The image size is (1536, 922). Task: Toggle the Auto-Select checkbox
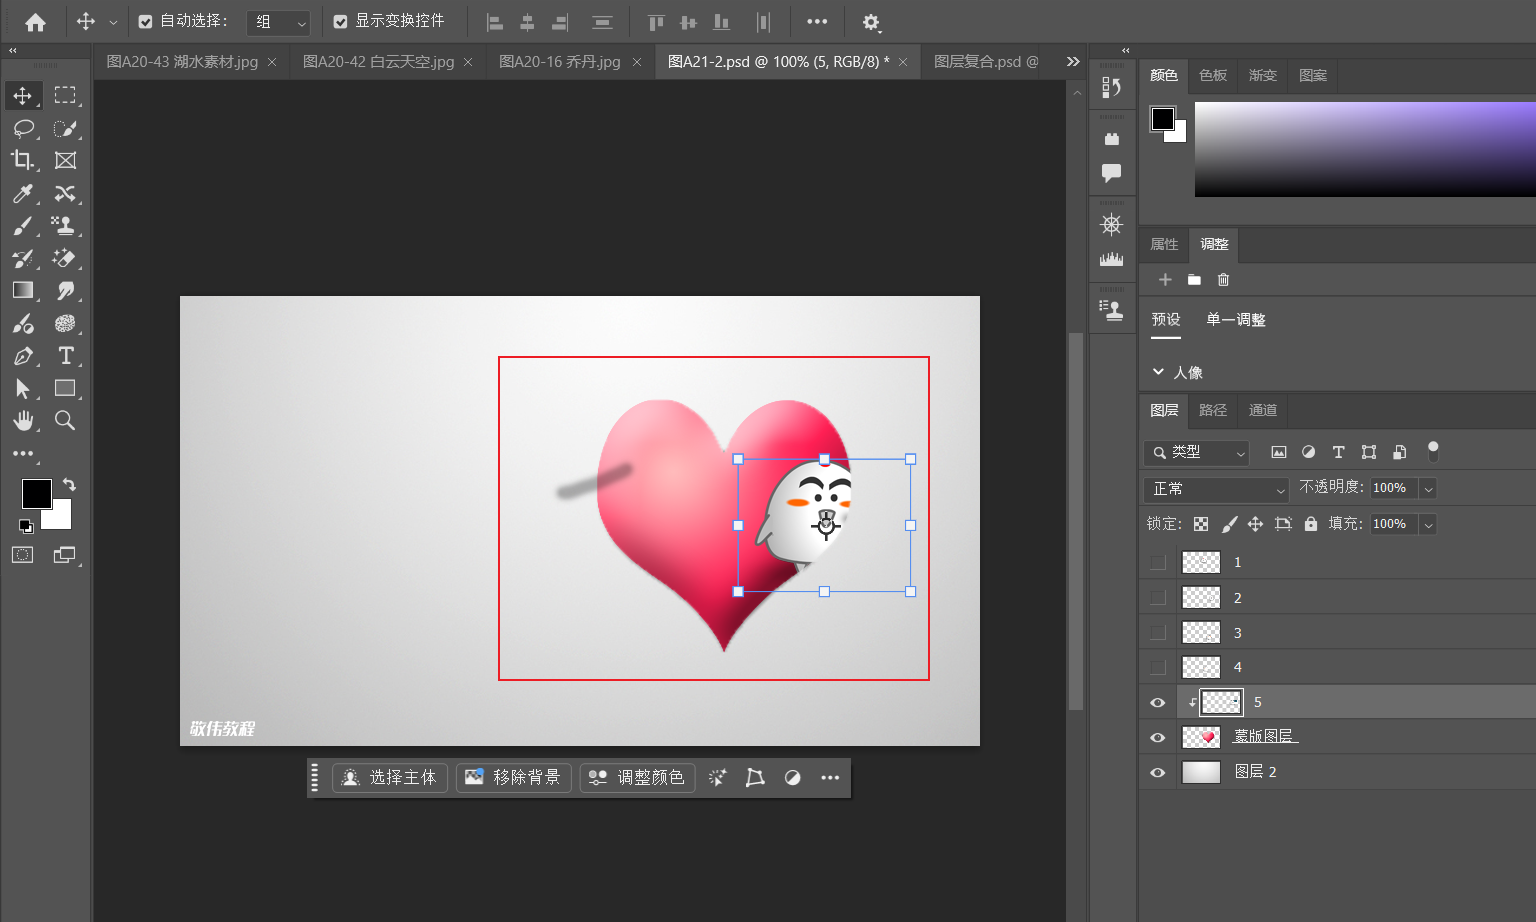[x=145, y=21]
